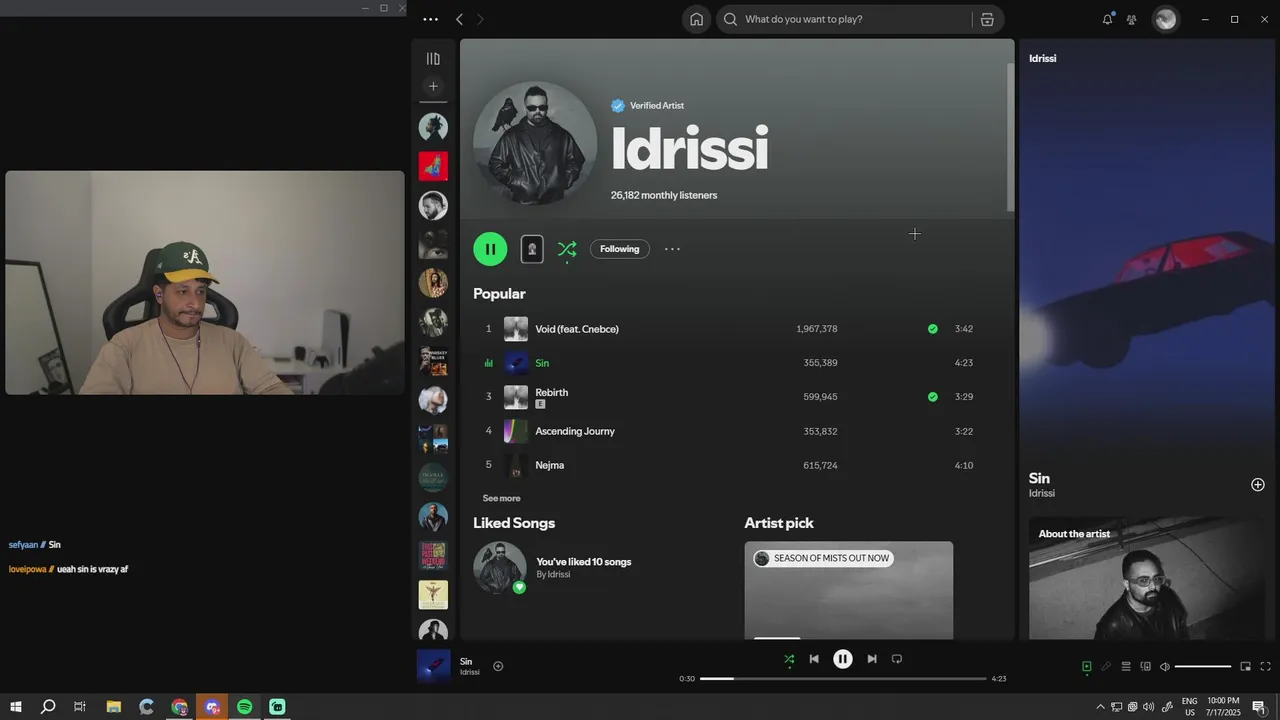Toggle lyrics microphone icon
This screenshot has height=720, width=1280.
(1106, 667)
